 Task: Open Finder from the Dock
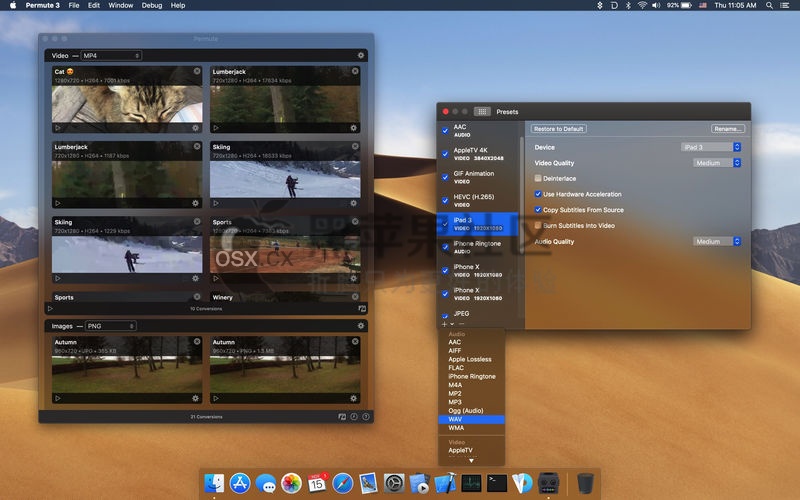214,483
